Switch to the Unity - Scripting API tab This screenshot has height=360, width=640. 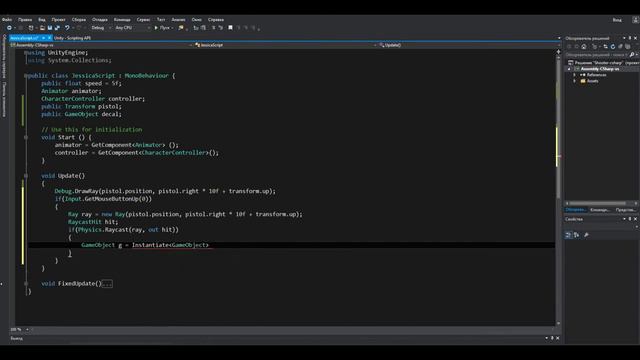click(73, 38)
